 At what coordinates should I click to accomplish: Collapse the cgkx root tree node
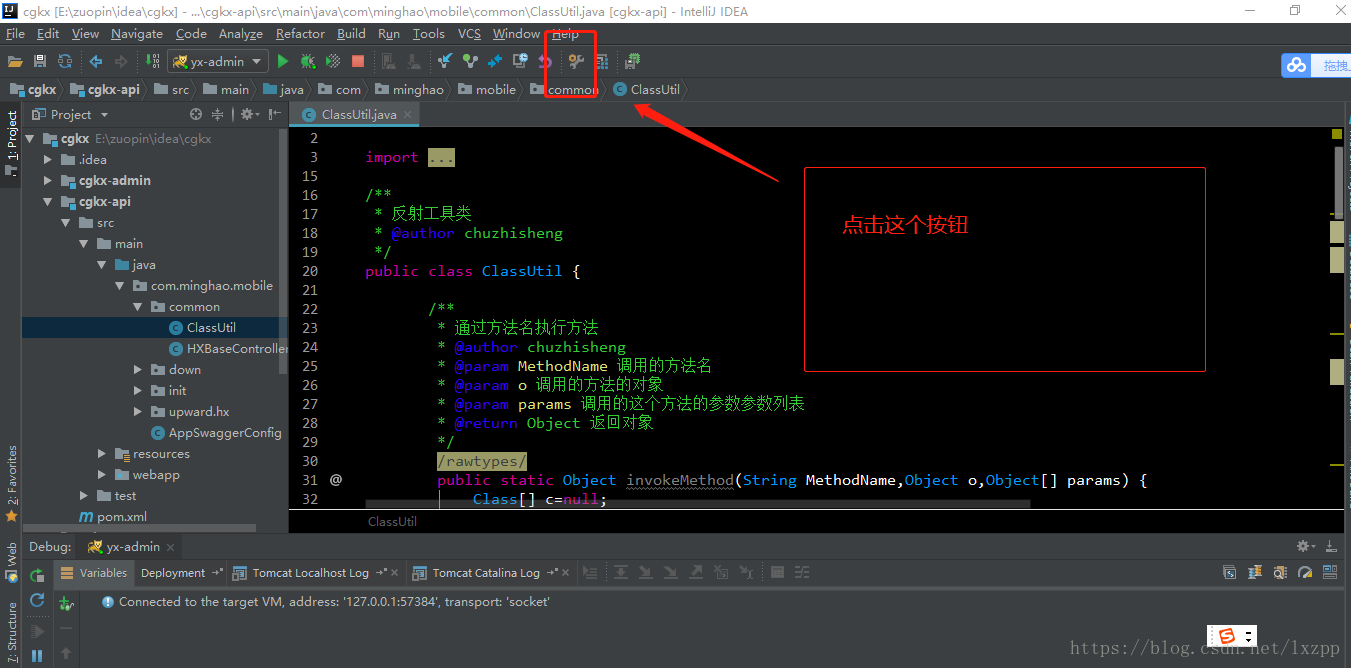click(31, 139)
